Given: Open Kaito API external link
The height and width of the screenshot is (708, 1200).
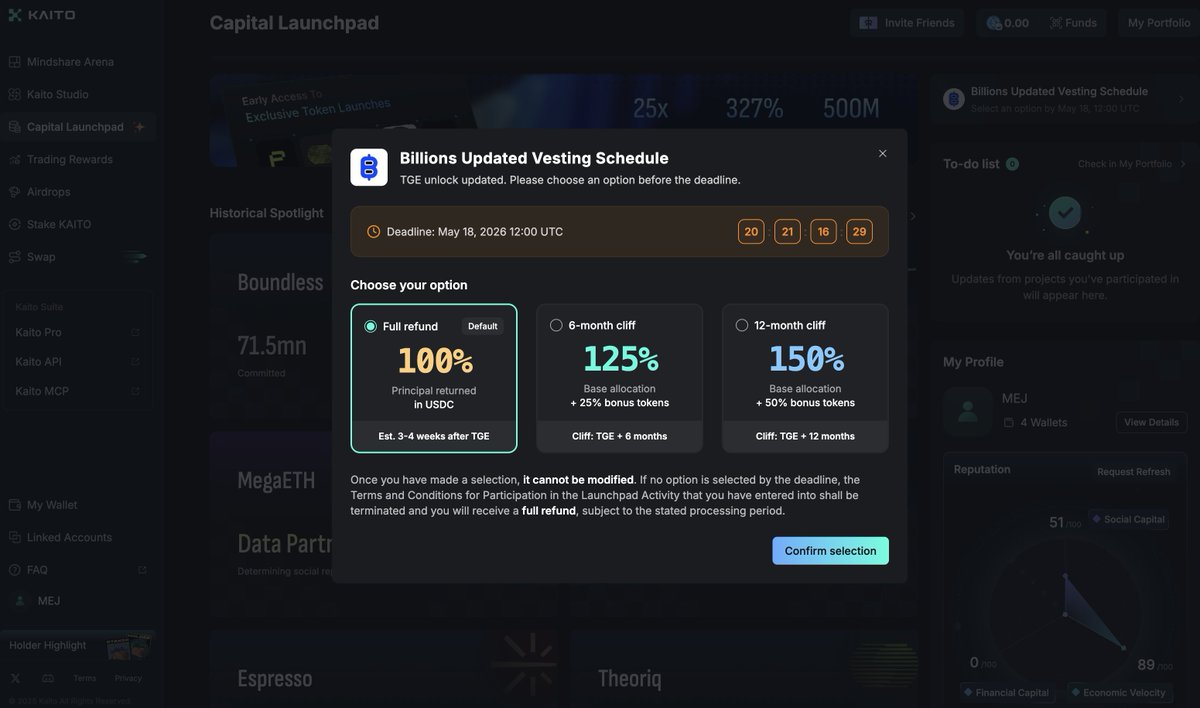Looking at the screenshot, I should (77, 361).
